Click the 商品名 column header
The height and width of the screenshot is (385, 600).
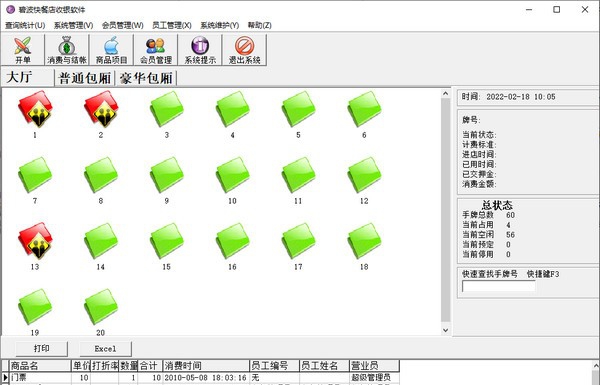(x=40, y=365)
